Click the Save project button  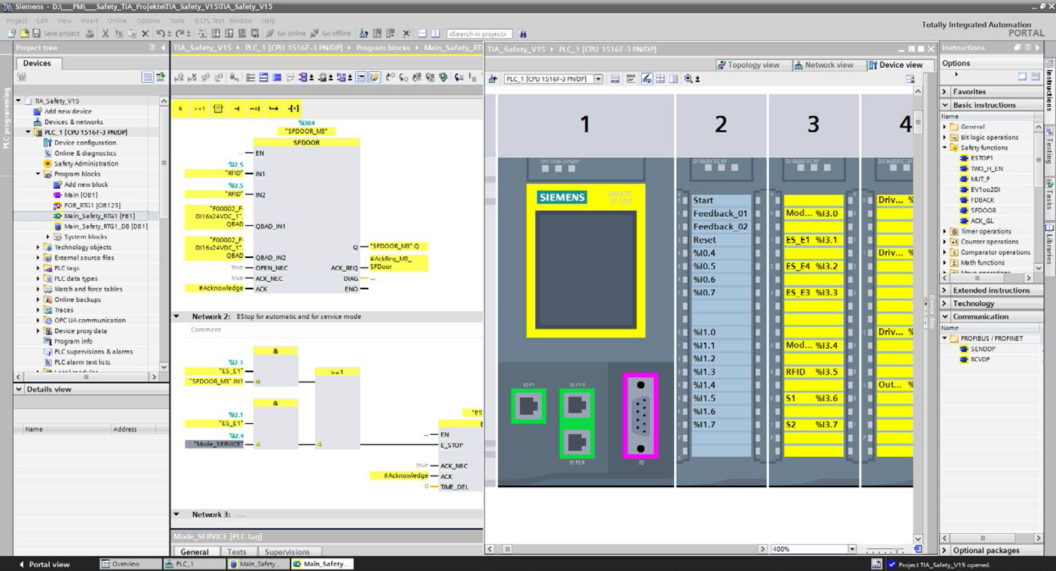[57, 33]
